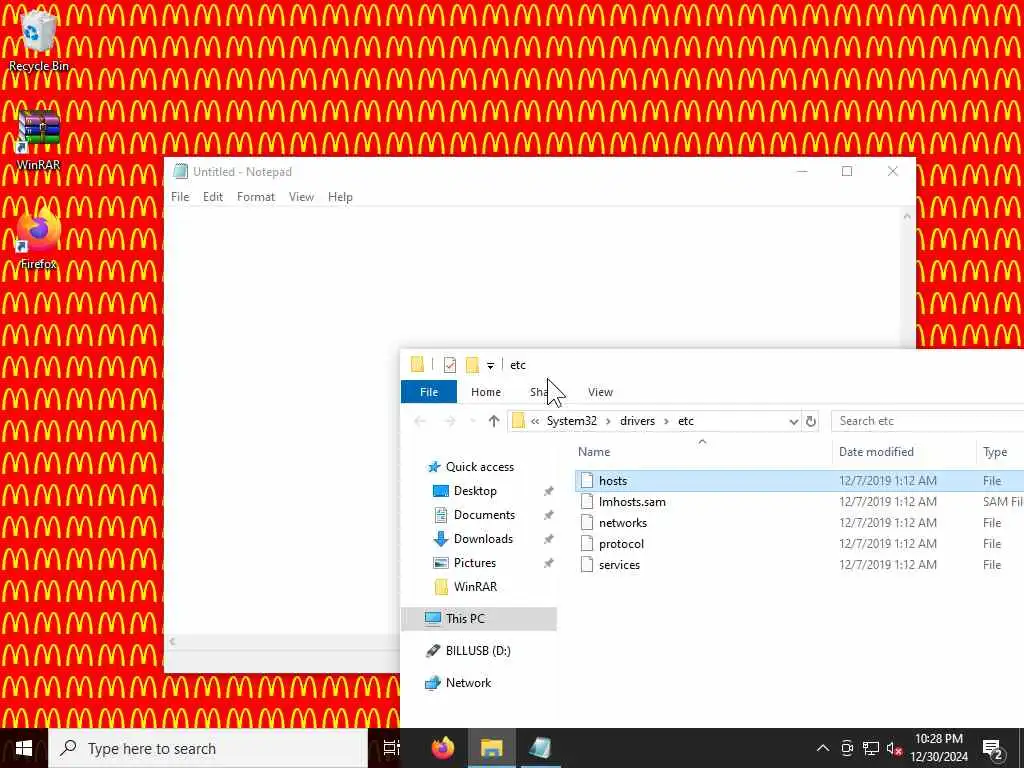
Task: Open Documents in navigation pane
Action: coord(484,515)
